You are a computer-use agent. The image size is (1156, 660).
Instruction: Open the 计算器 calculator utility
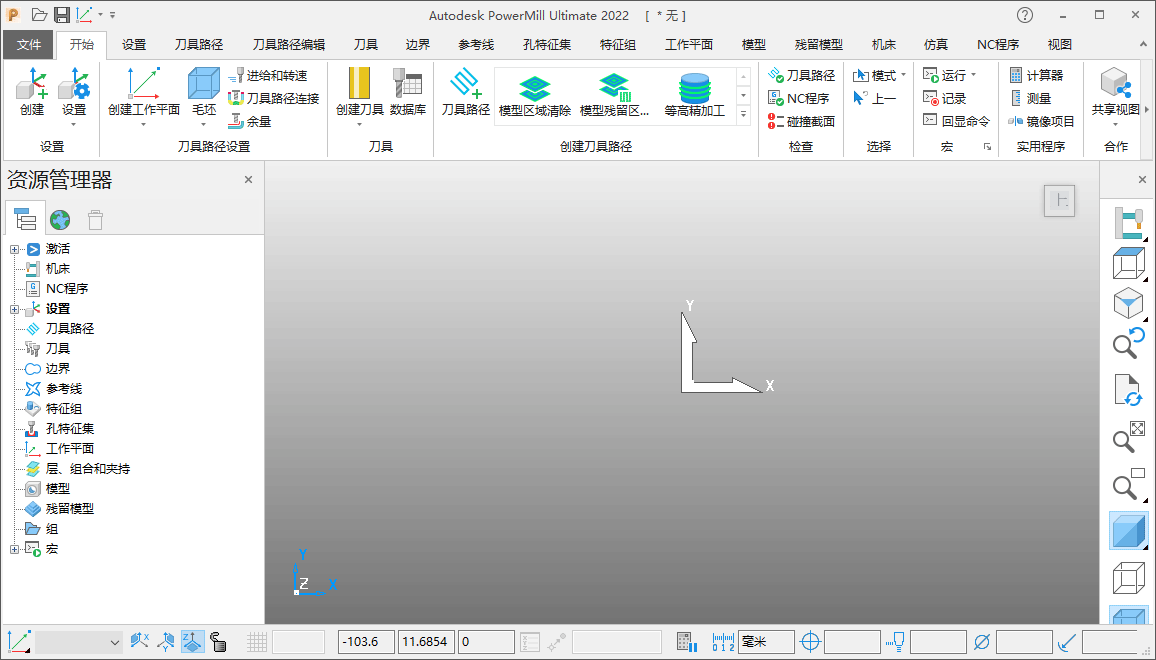(1036, 75)
